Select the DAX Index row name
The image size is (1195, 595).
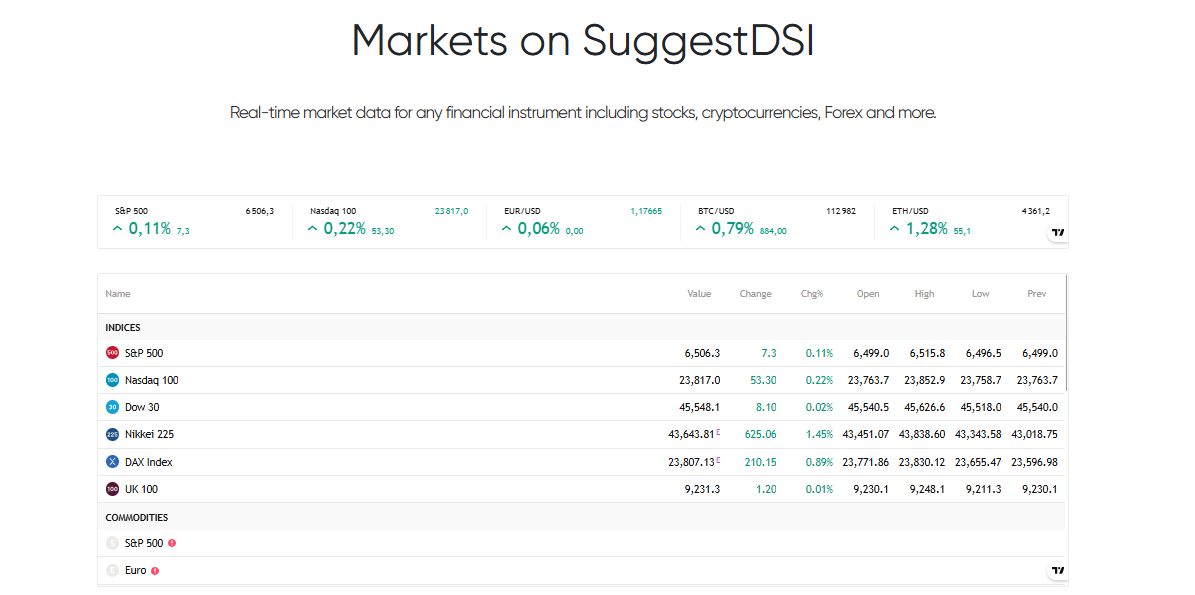coord(149,462)
